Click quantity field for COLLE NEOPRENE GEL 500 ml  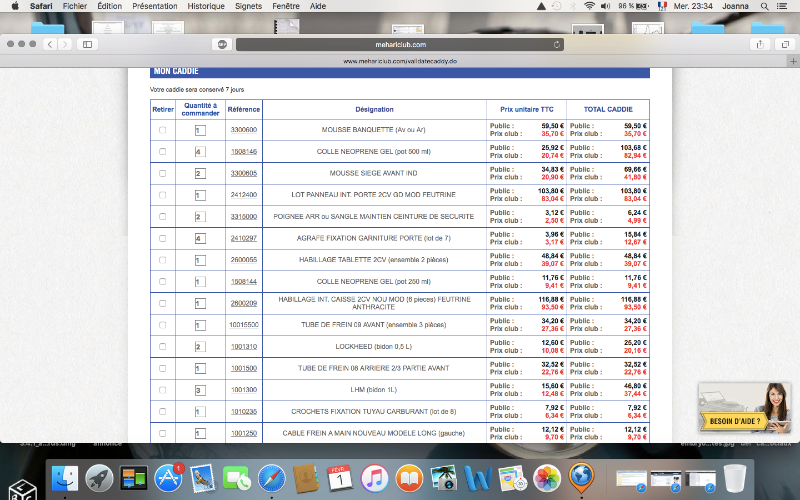coord(200,152)
